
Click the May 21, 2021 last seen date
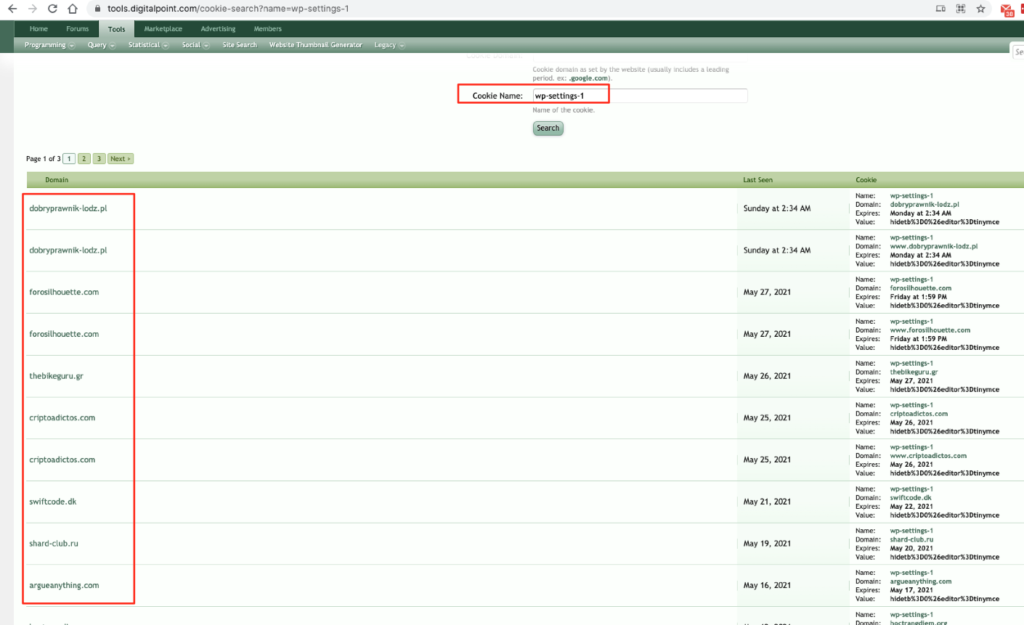tap(767, 502)
